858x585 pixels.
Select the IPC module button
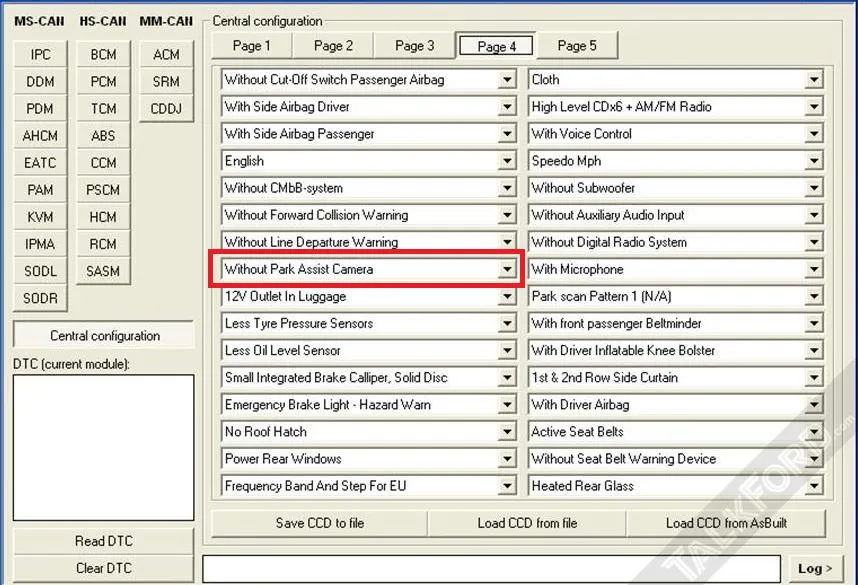pyautogui.click(x=40, y=55)
